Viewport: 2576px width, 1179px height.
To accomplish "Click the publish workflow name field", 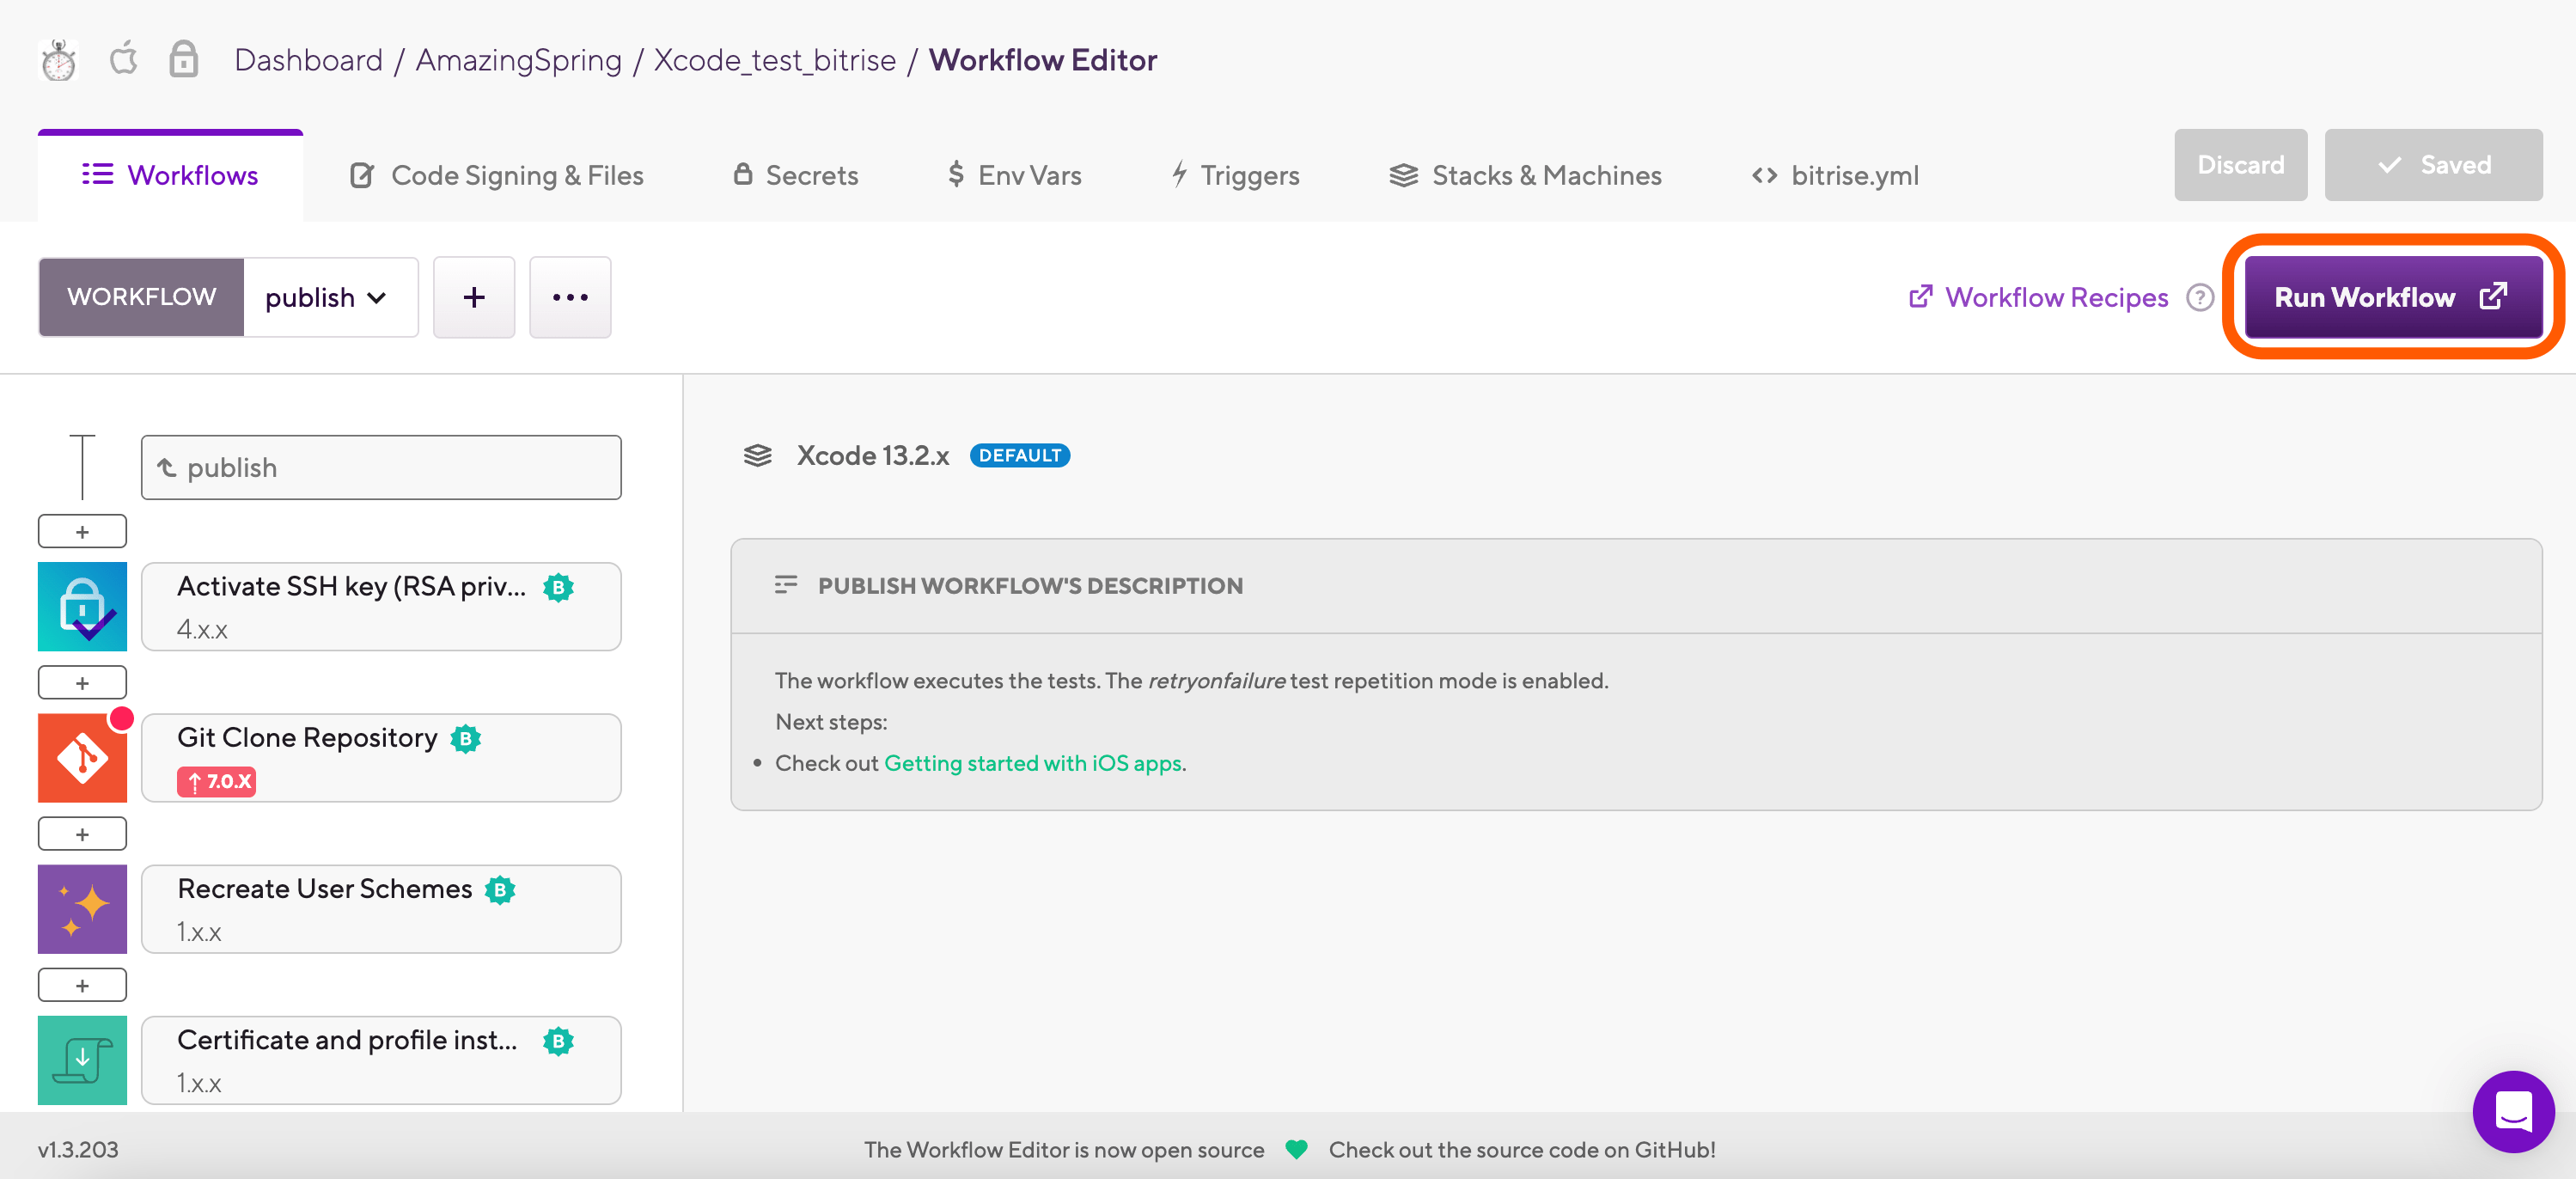I will tap(381, 467).
